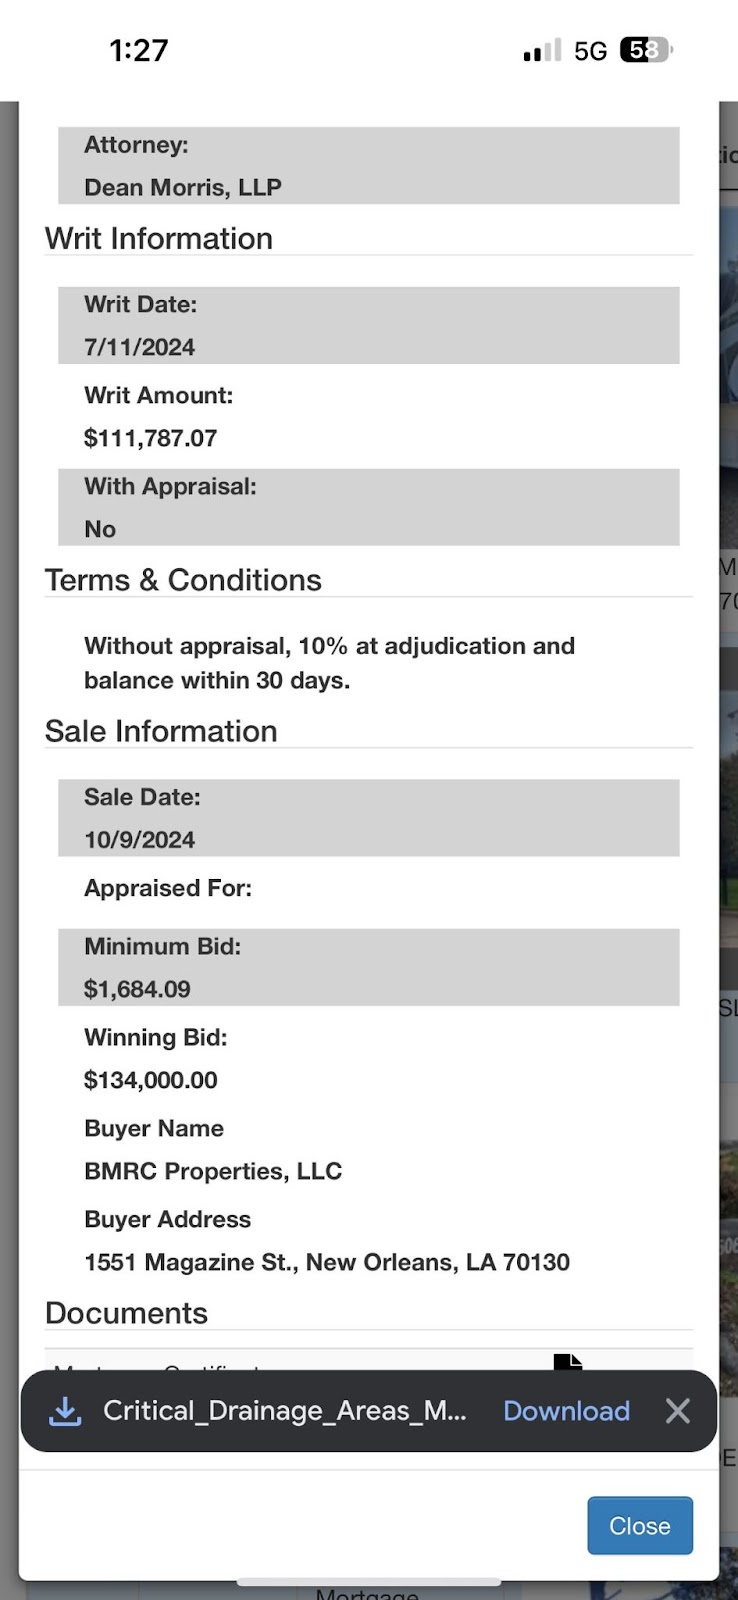Tap the Writ Information section heading

click(x=159, y=239)
